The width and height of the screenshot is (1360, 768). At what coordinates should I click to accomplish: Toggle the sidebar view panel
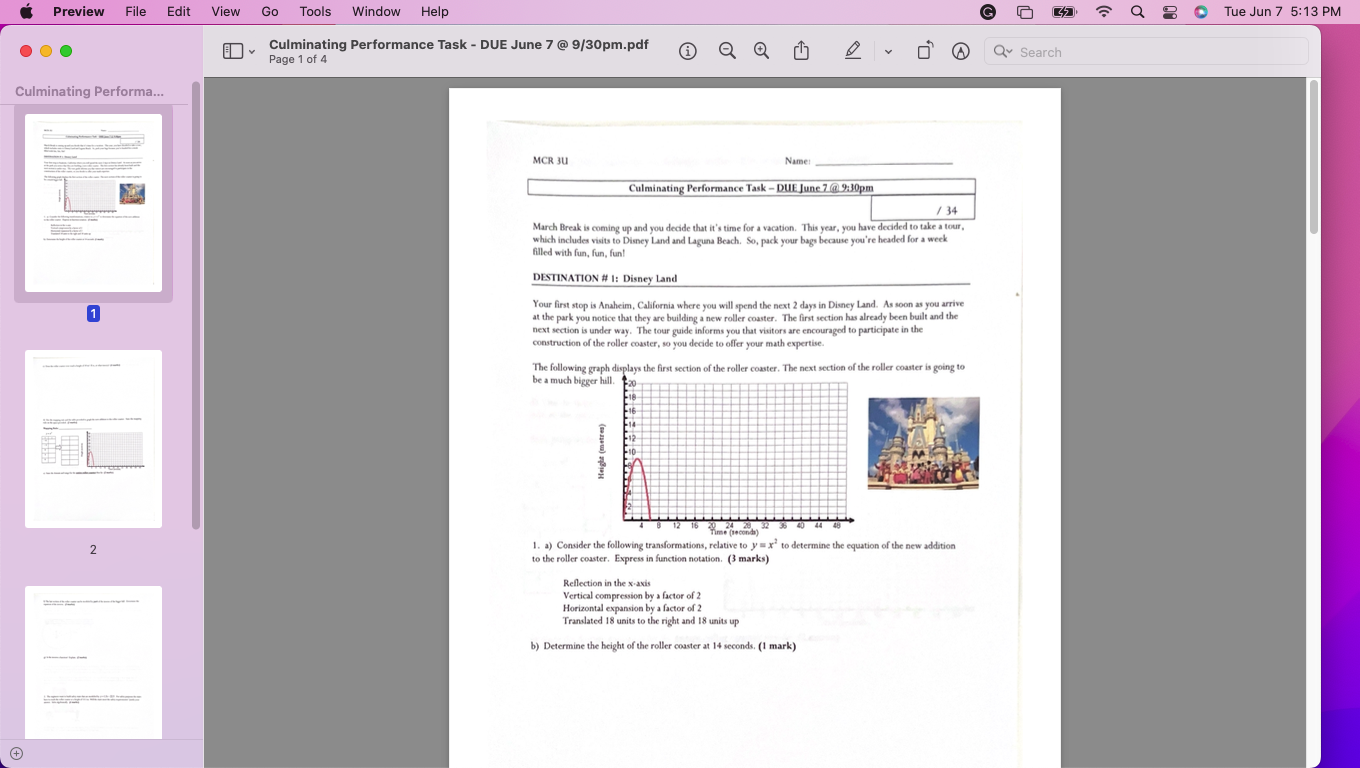coord(233,51)
